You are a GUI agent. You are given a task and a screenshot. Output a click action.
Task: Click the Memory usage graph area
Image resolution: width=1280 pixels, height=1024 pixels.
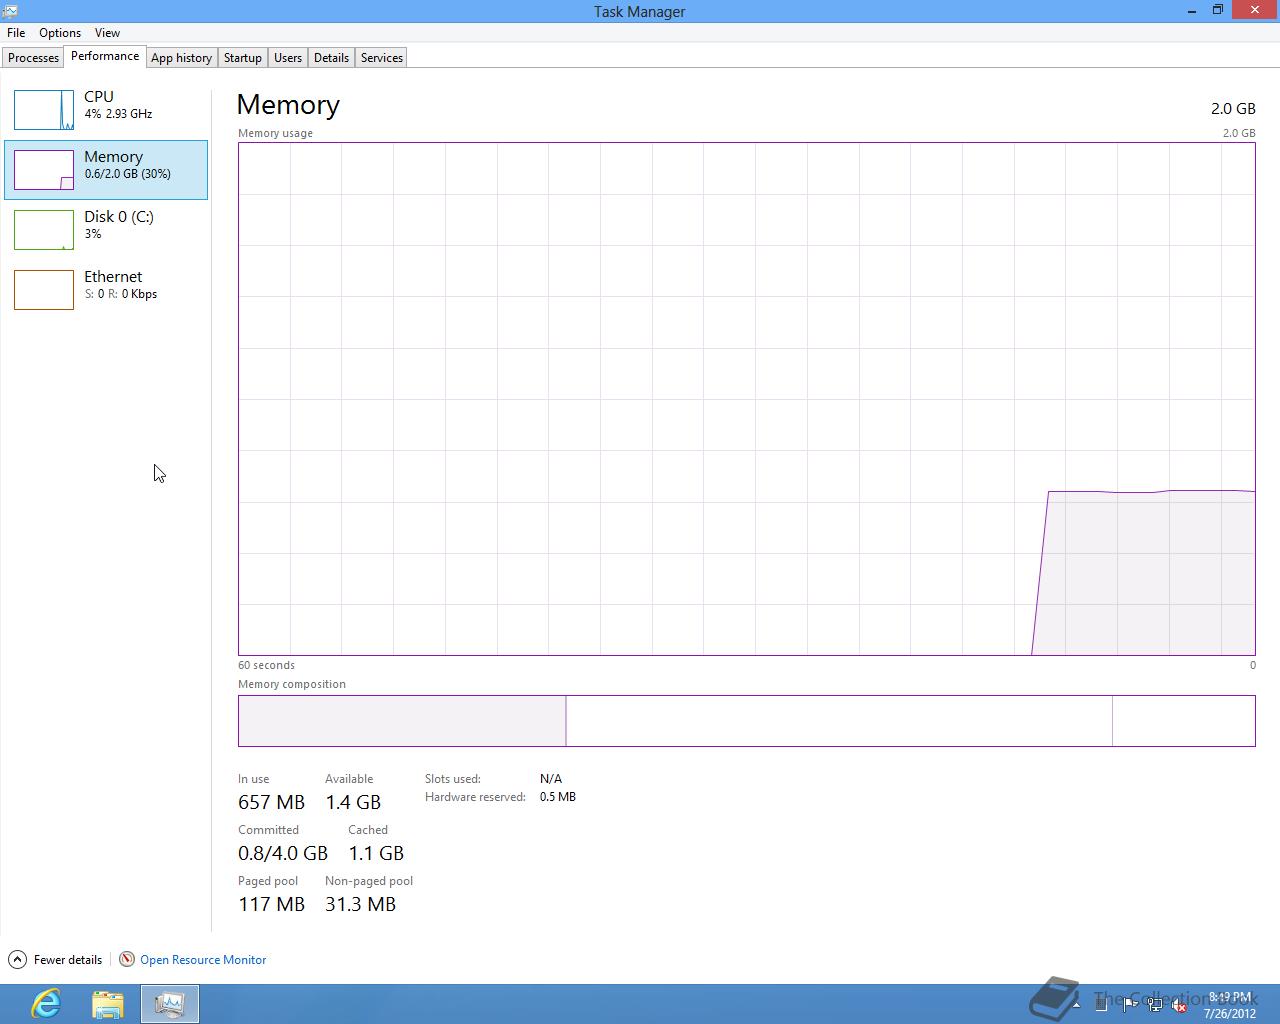[x=746, y=399]
